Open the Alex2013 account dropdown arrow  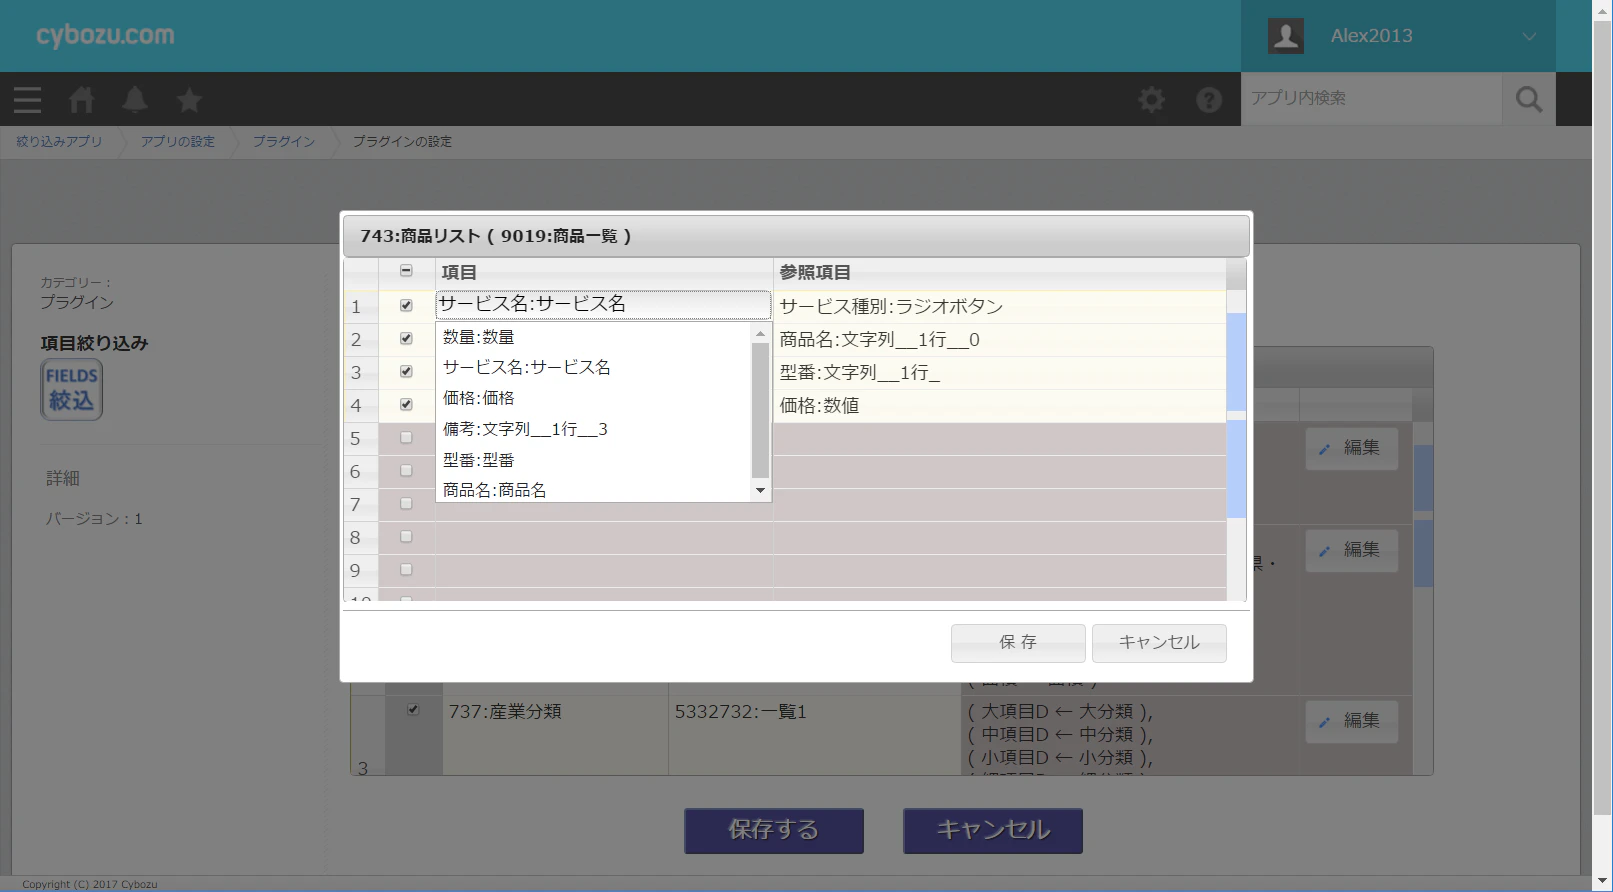(x=1529, y=37)
